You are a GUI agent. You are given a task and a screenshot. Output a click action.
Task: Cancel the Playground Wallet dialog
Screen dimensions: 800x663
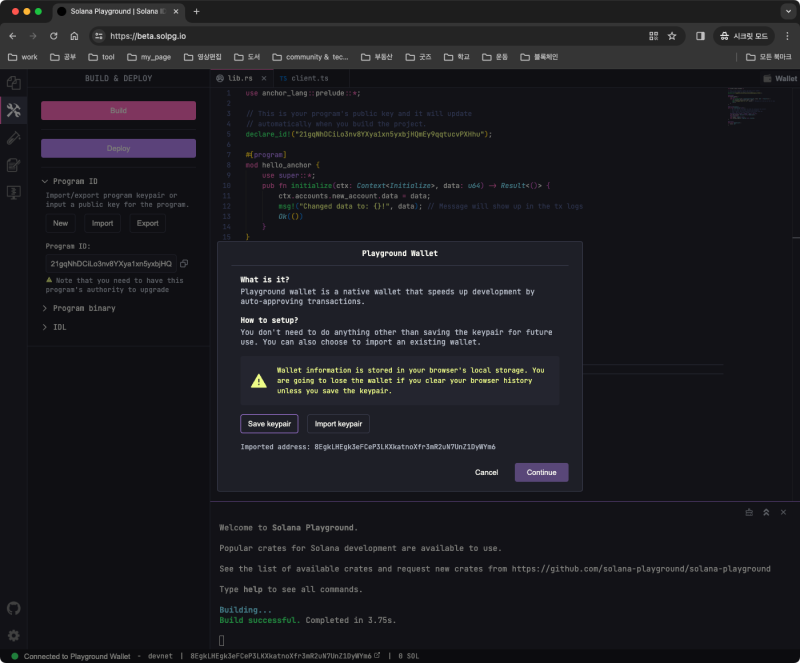tap(486, 472)
